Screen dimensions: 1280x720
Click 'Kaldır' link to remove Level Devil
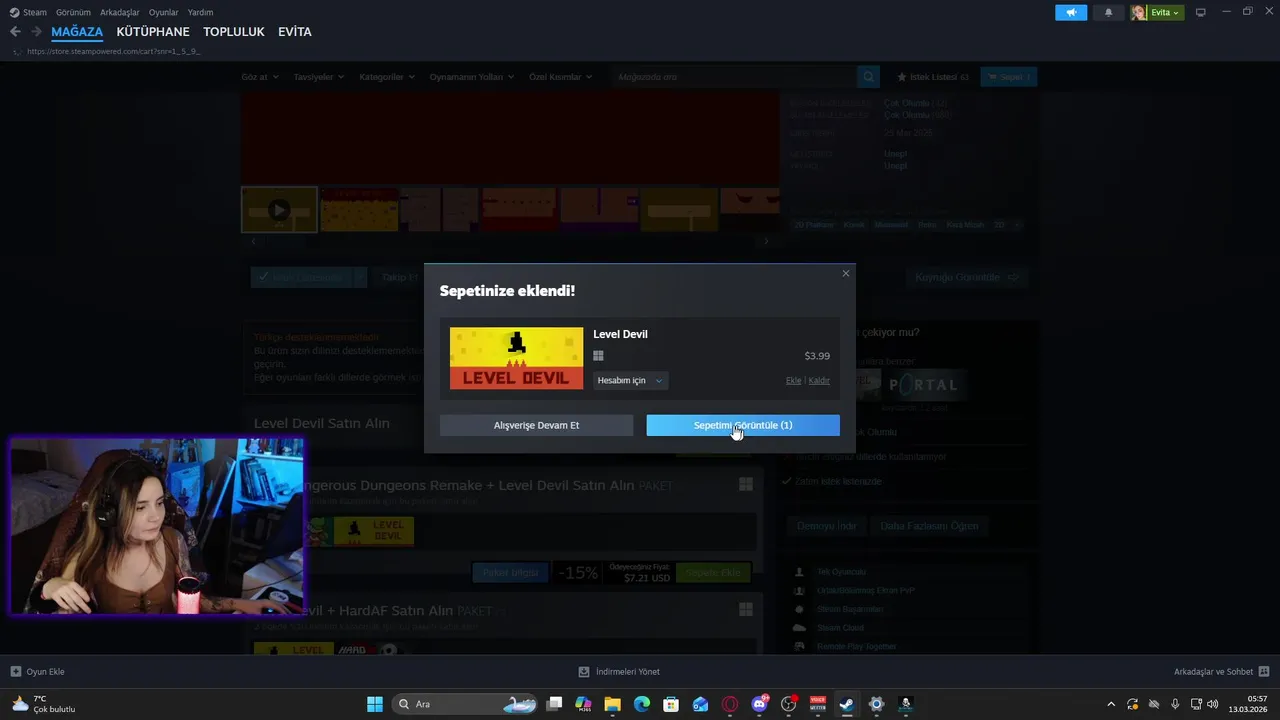pos(819,380)
